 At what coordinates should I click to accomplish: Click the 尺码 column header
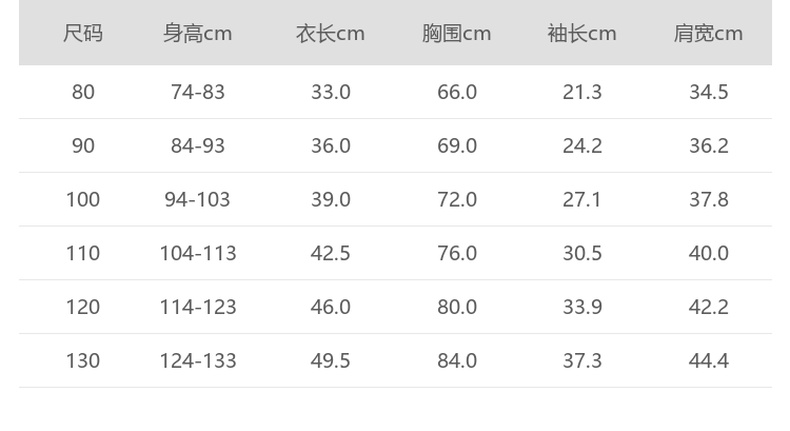[83, 34]
